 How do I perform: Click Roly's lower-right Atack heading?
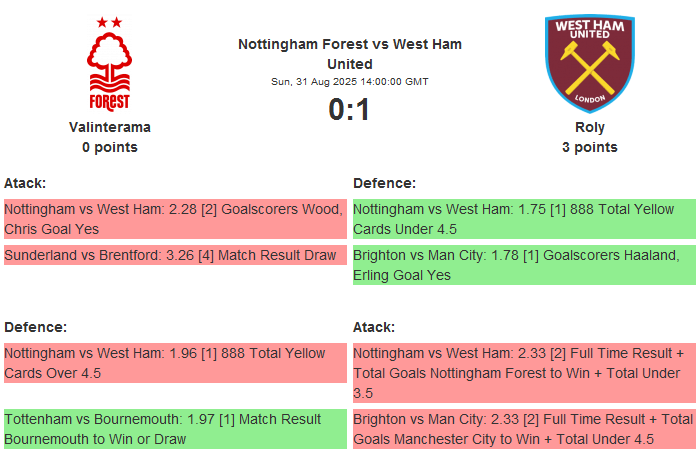(374, 327)
